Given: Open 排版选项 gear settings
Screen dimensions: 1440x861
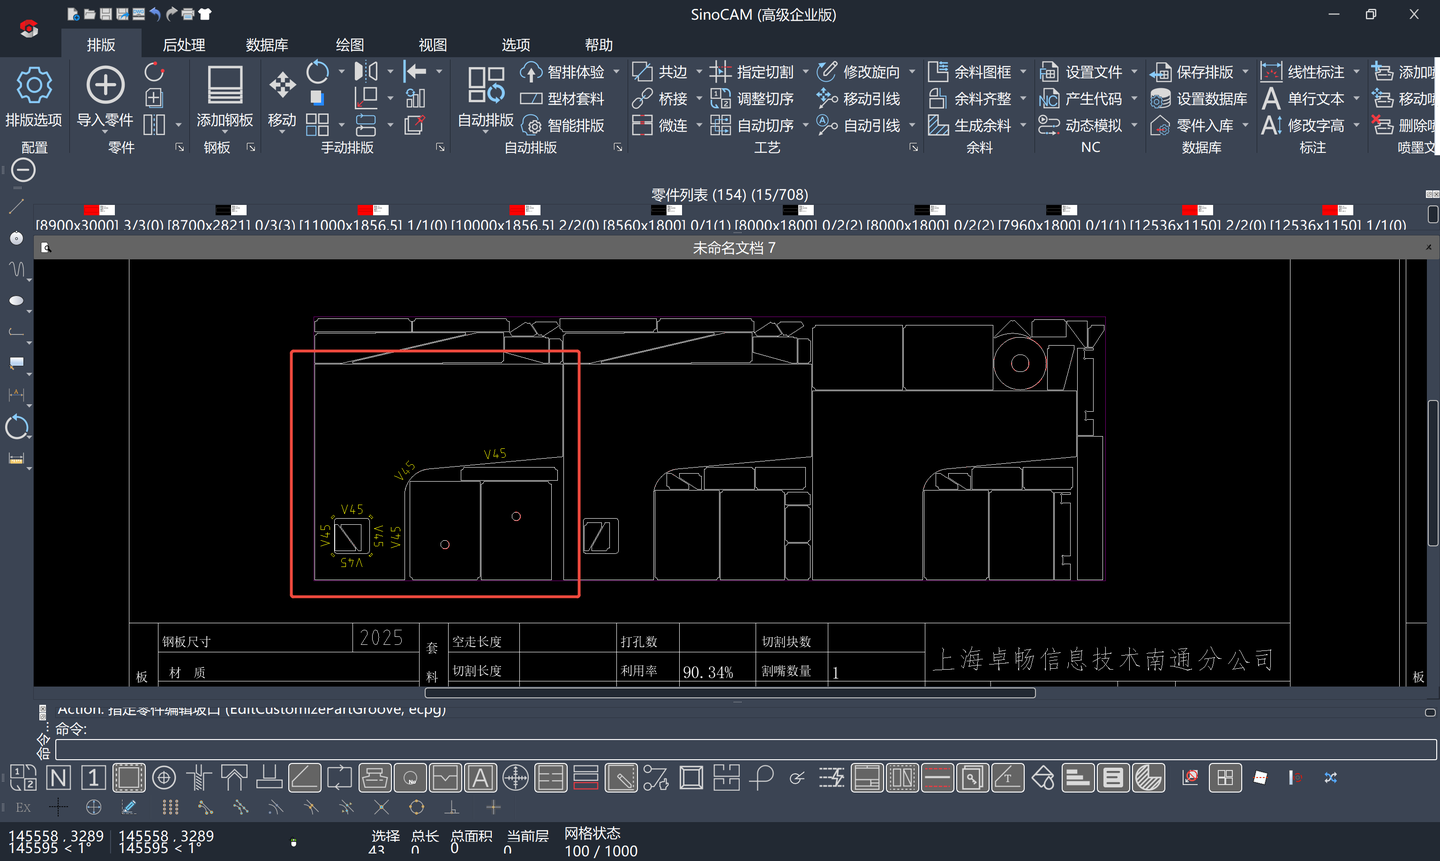Looking at the screenshot, I should point(34,86).
